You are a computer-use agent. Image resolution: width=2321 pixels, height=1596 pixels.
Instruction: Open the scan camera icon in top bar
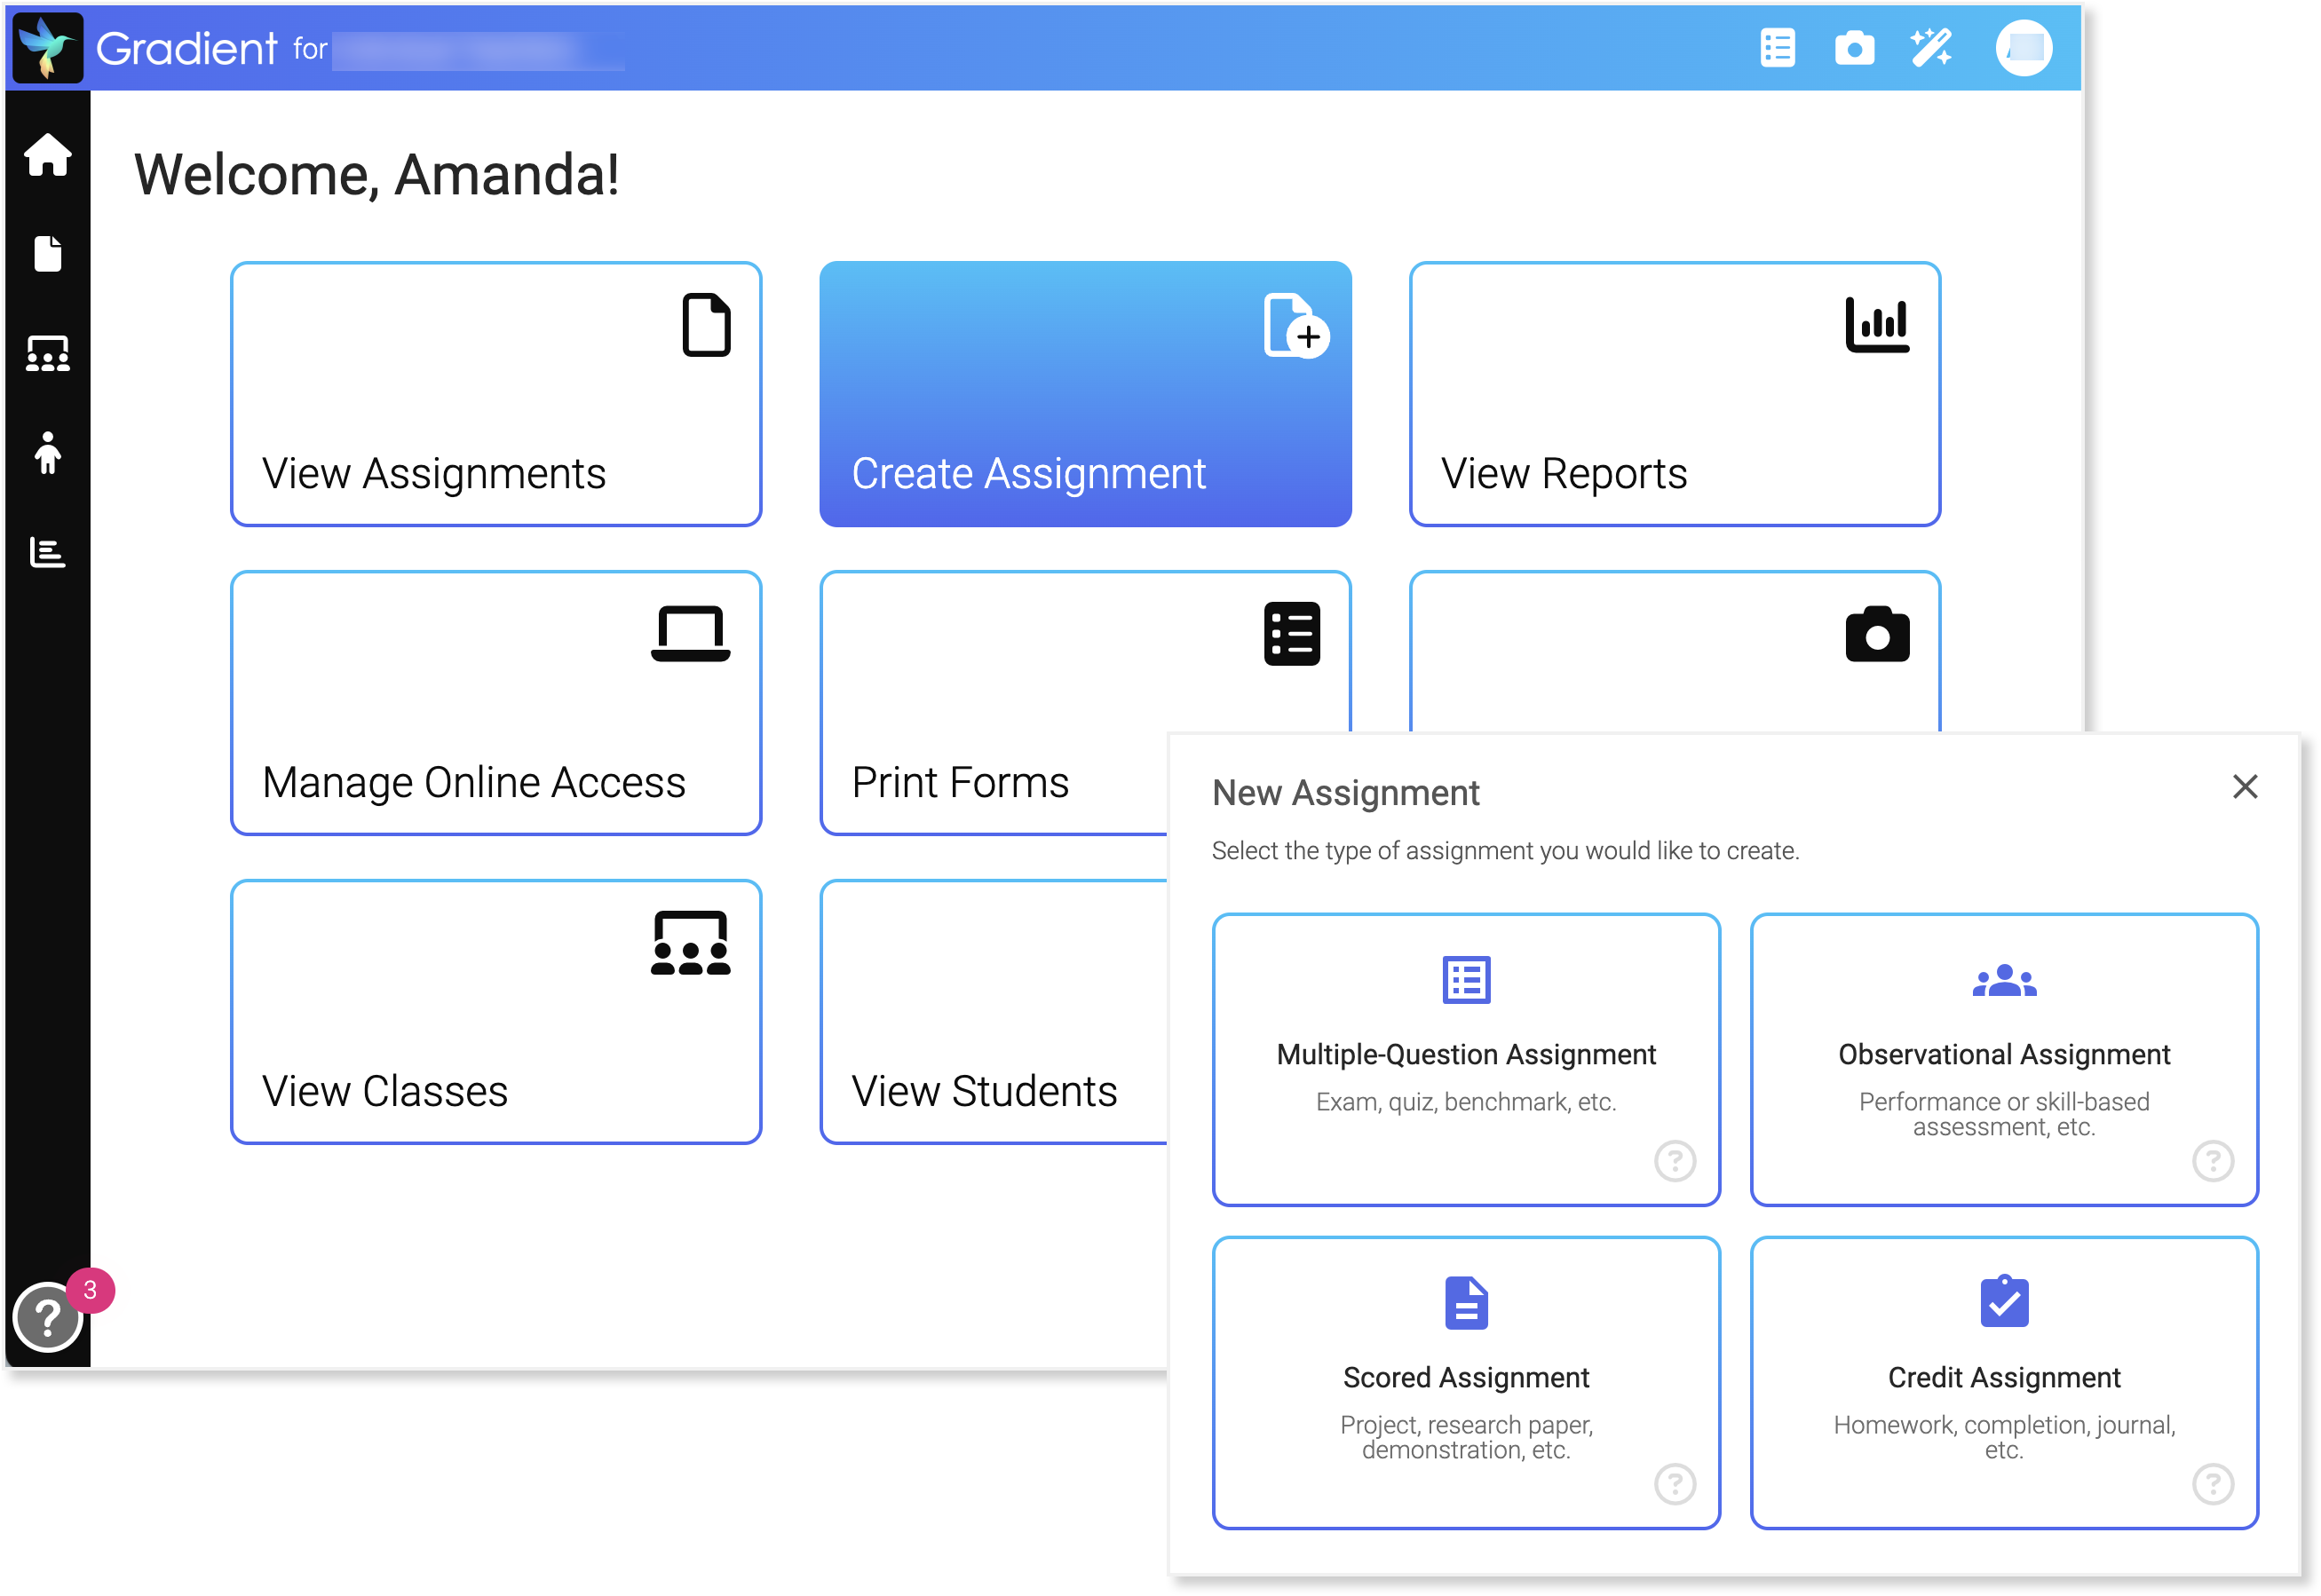coord(1854,47)
